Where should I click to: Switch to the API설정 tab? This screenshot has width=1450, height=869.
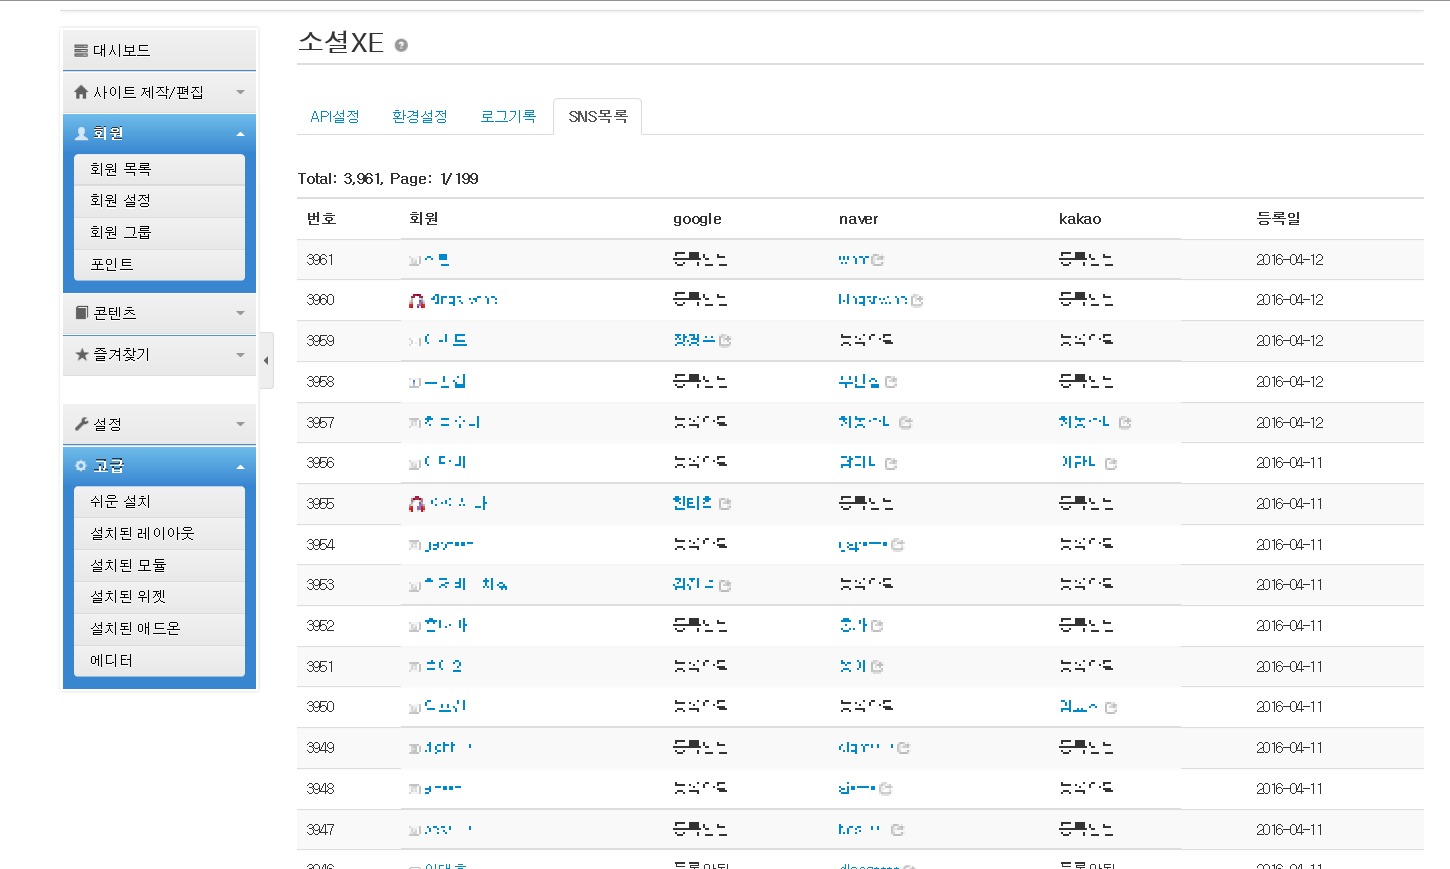click(335, 117)
